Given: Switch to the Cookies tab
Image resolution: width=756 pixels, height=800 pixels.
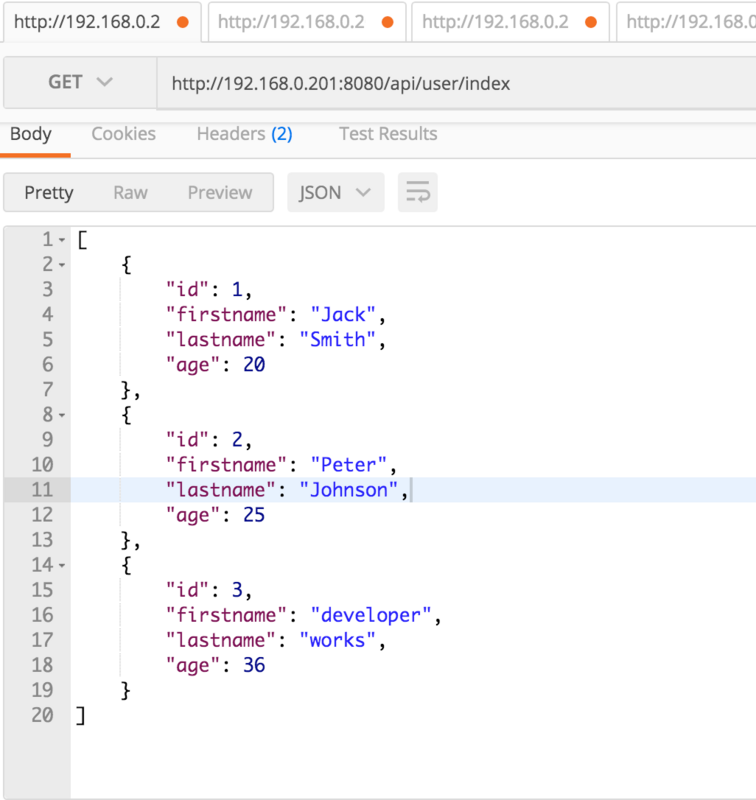Looking at the screenshot, I should tap(123, 134).
